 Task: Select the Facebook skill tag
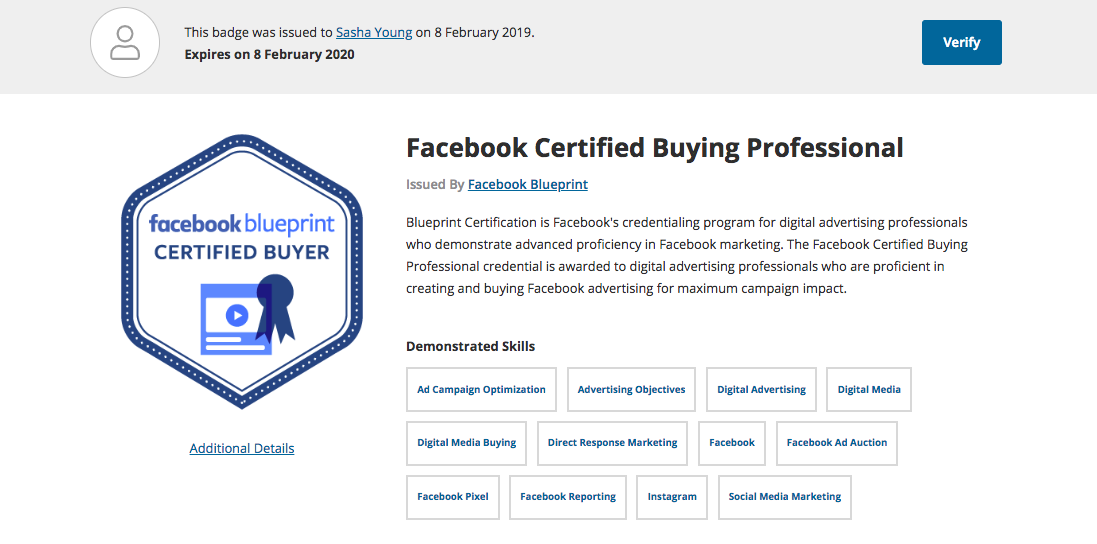tap(732, 443)
